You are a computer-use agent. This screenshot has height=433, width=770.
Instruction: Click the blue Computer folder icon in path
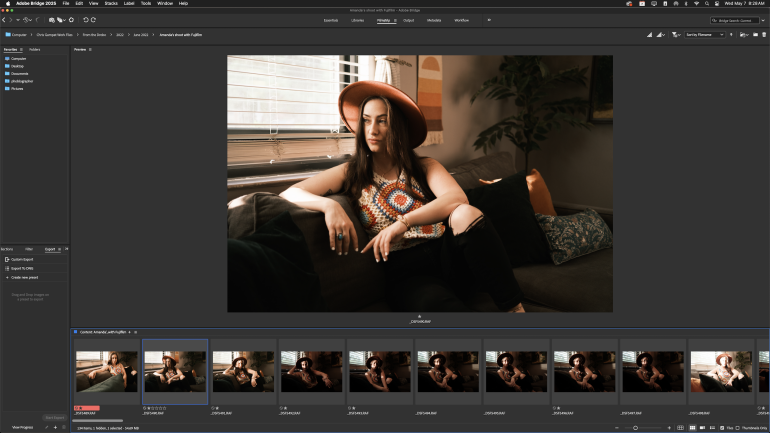tap(8, 34)
